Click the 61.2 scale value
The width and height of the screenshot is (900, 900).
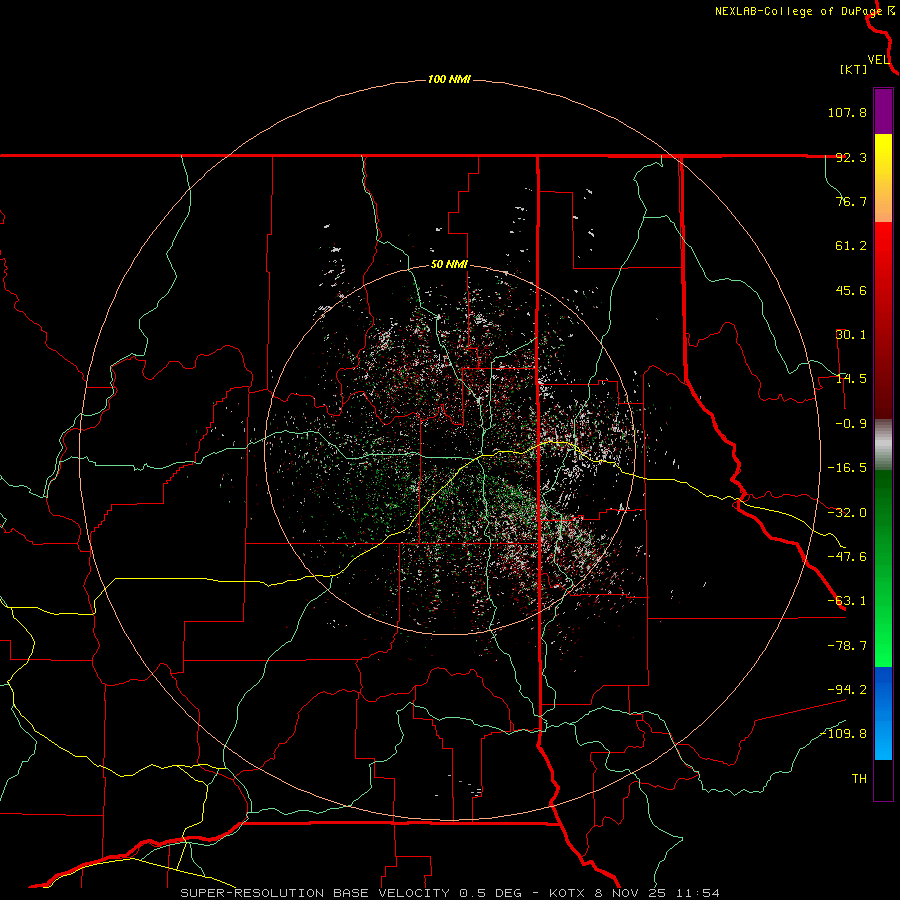pos(851,246)
